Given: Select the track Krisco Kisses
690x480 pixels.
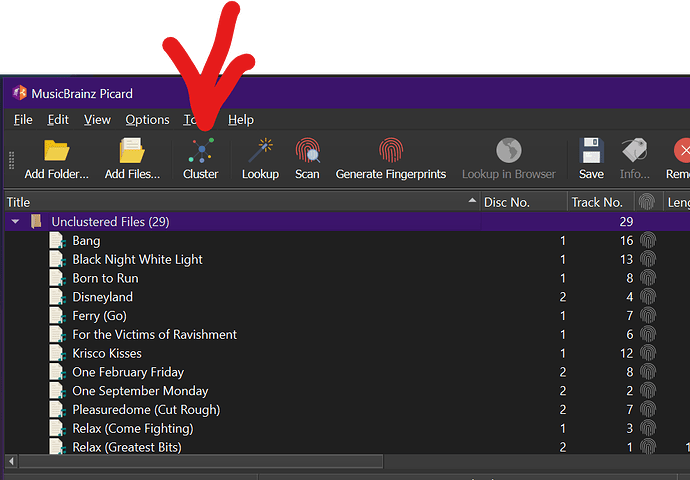Looking at the screenshot, I should [x=107, y=353].
